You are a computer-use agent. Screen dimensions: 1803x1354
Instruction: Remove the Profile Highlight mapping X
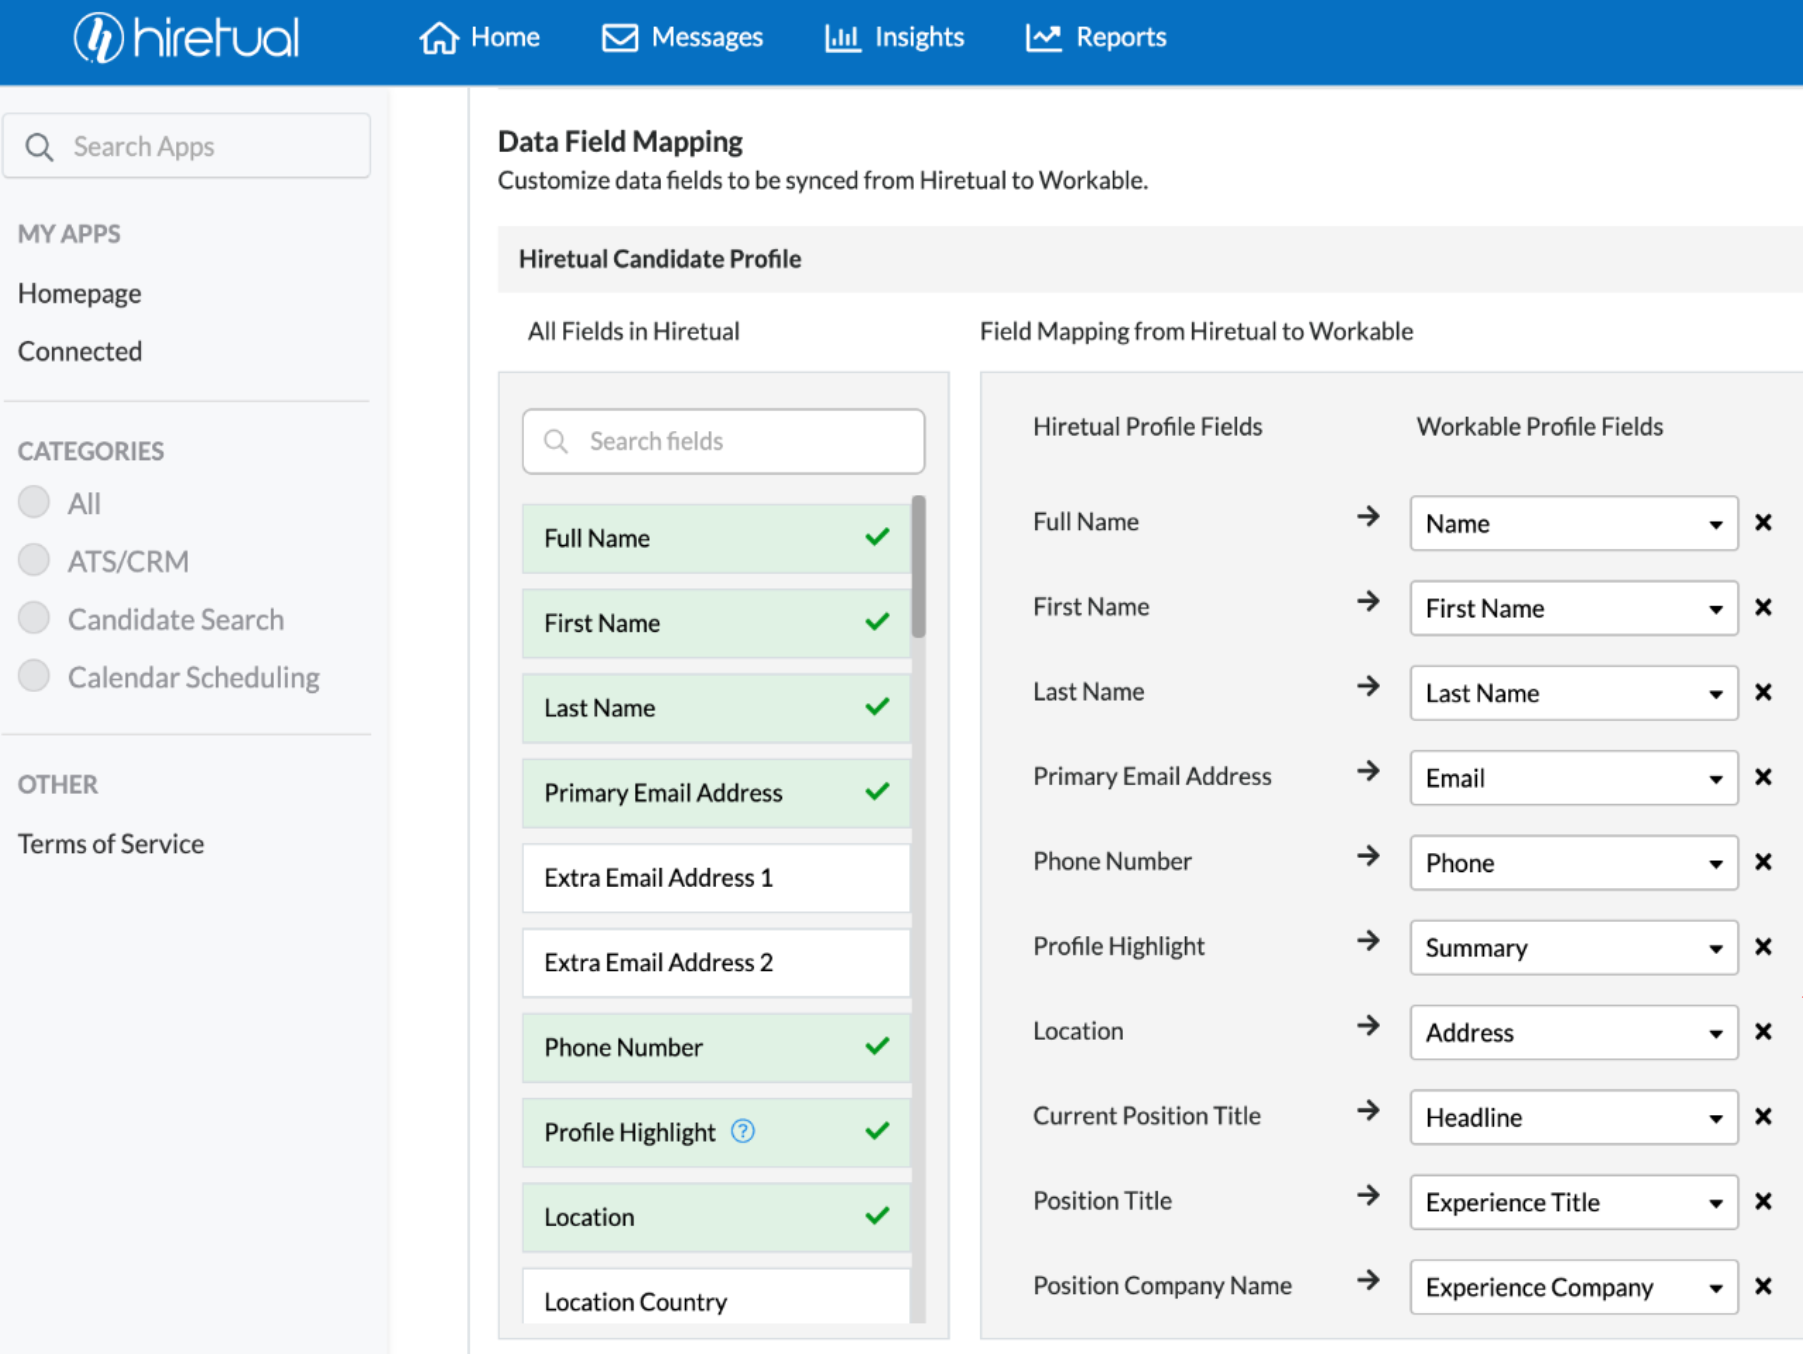click(1764, 947)
